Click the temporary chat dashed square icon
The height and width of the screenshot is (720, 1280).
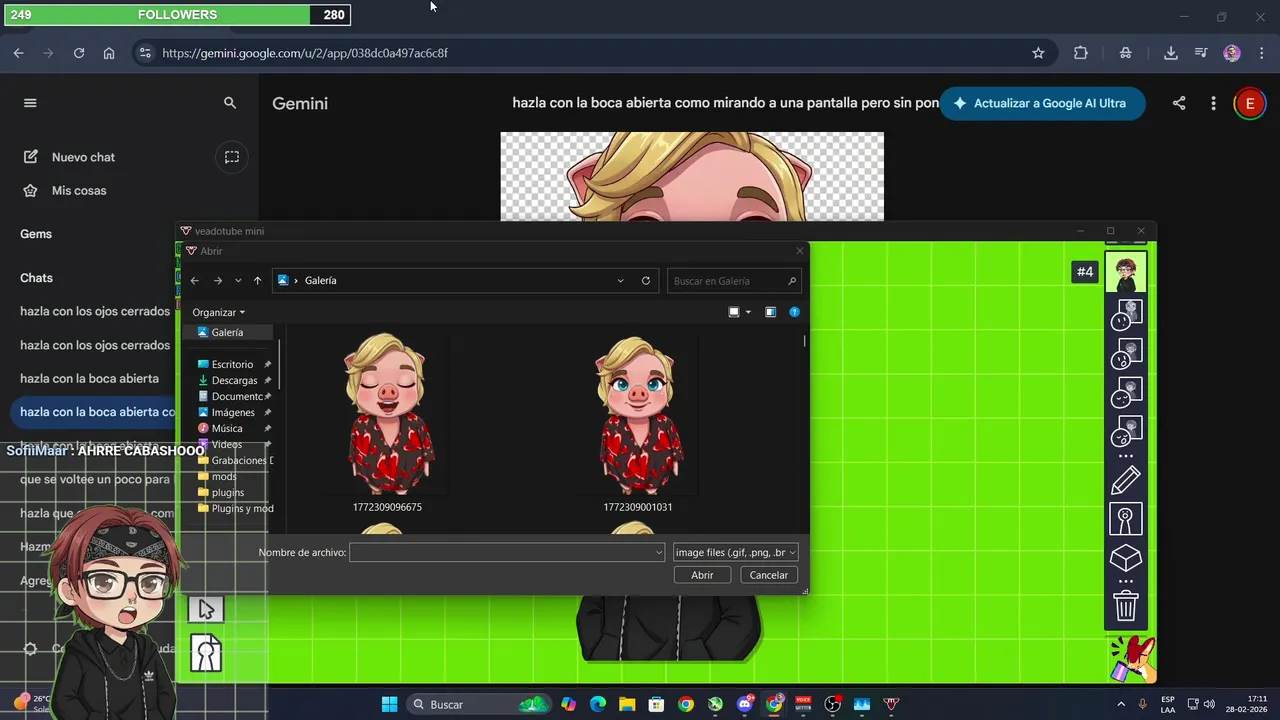pos(232,157)
